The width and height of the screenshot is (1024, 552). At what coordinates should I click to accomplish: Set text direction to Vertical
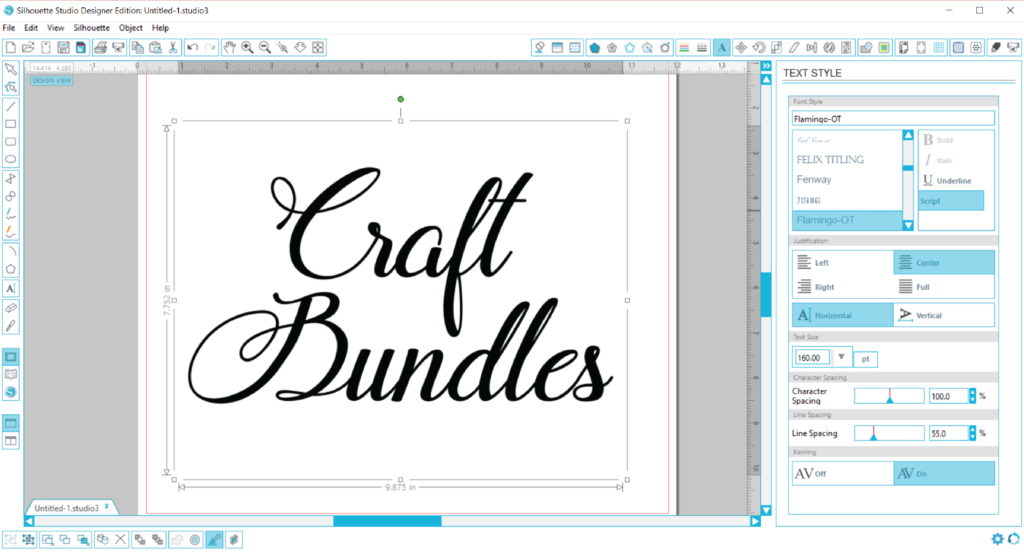pyautogui.click(x=944, y=316)
